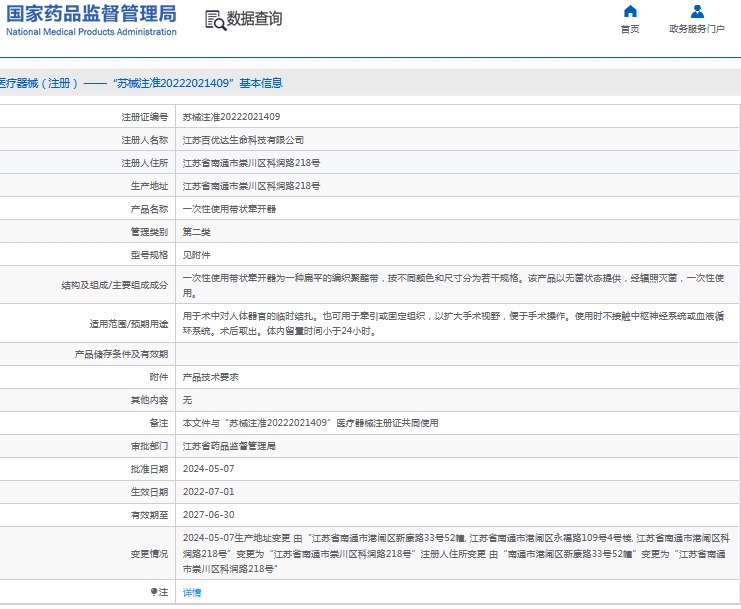Click the 见附件 value
The width and height of the screenshot is (741, 609).
tap(197, 255)
